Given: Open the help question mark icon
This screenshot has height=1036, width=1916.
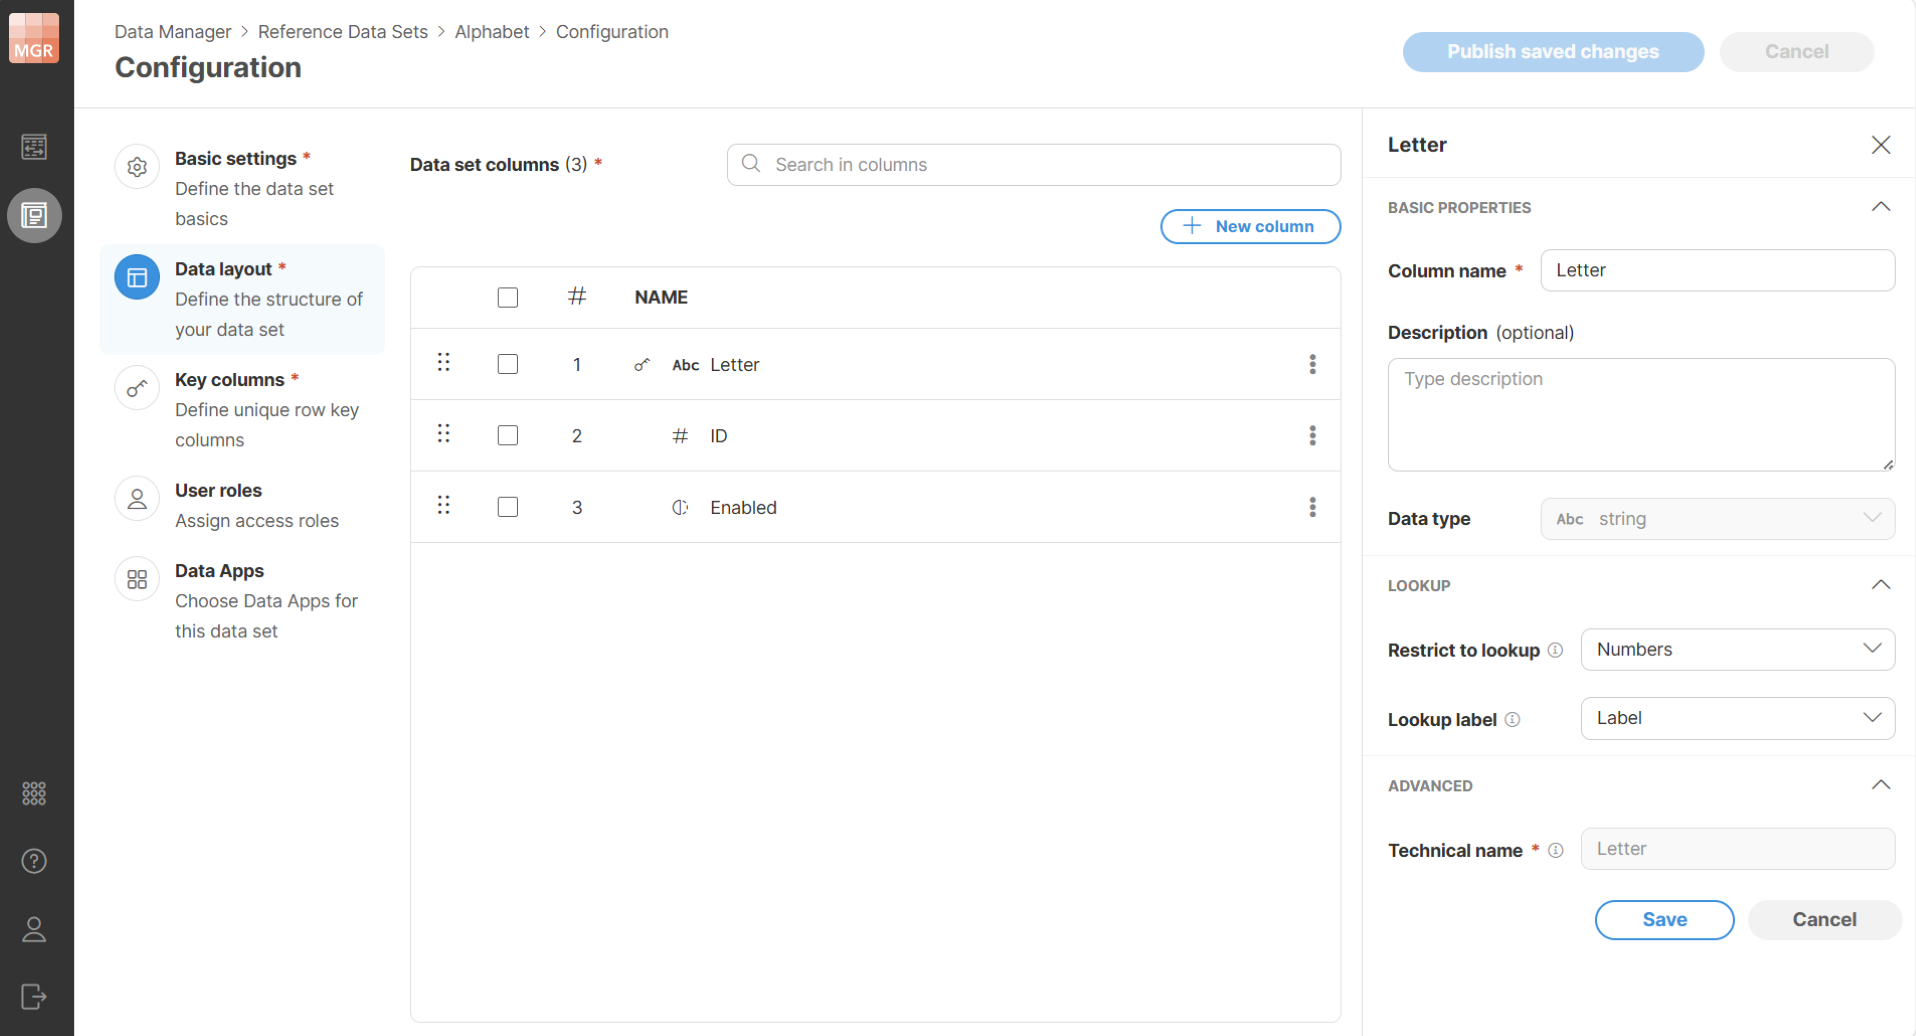Looking at the screenshot, I should (34, 861).
